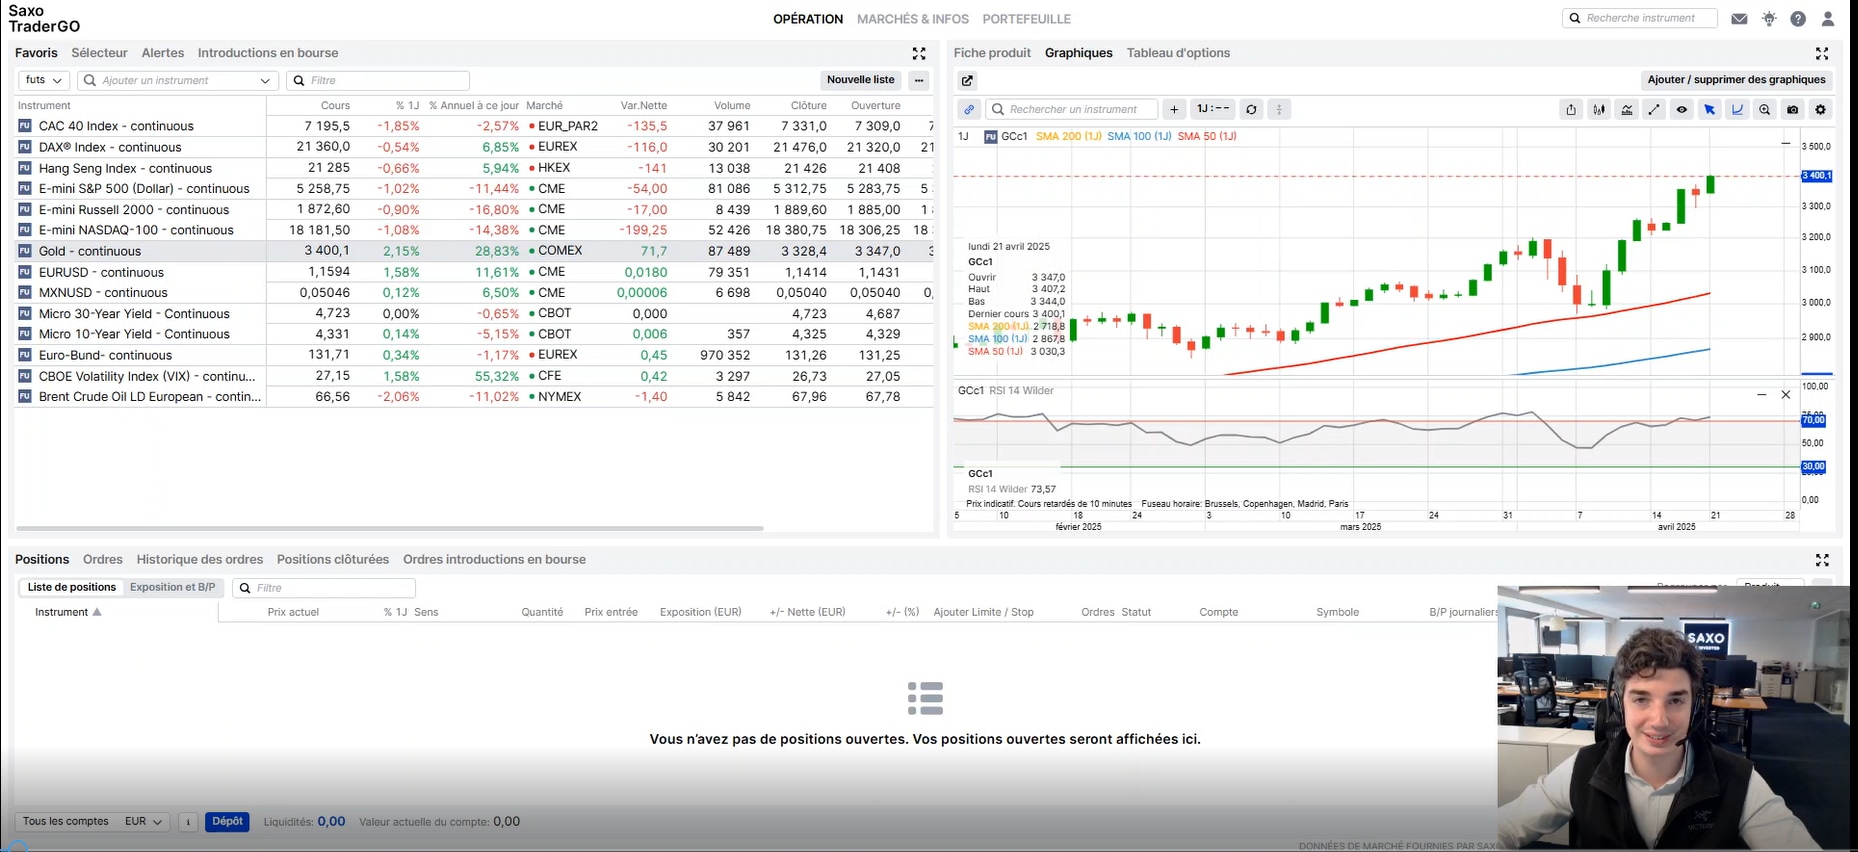Viewport: 1858px width, 852px height.
Task: Open chart settings gear icon
Action: pos(1820,110)
